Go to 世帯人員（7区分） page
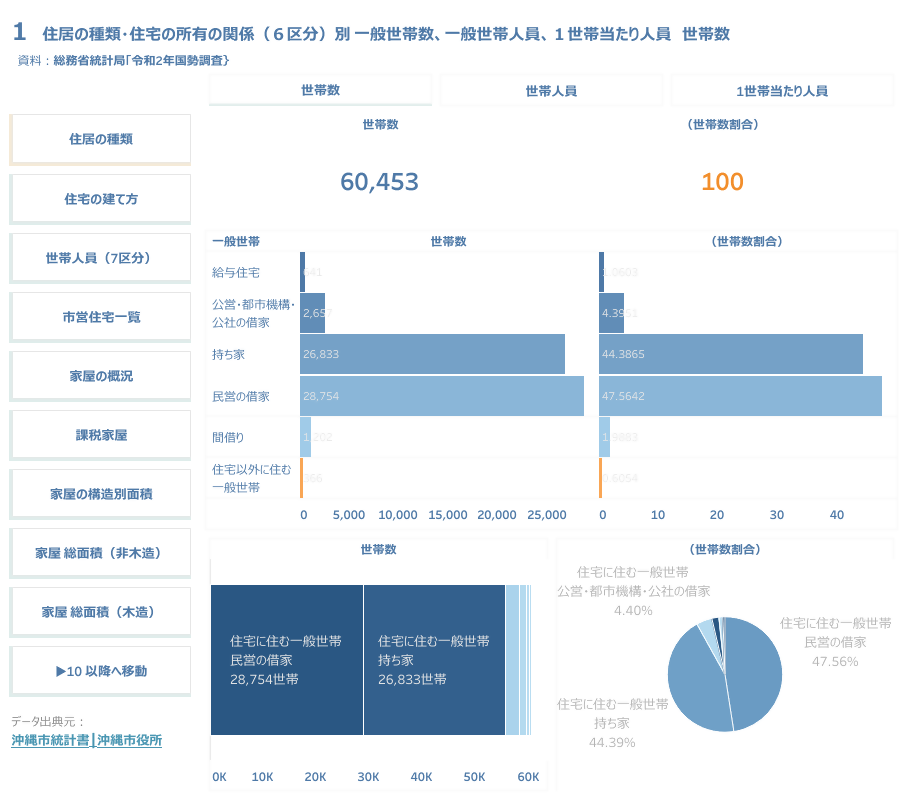The height and width of the screenshot is (799, 899). click(100, 258)
